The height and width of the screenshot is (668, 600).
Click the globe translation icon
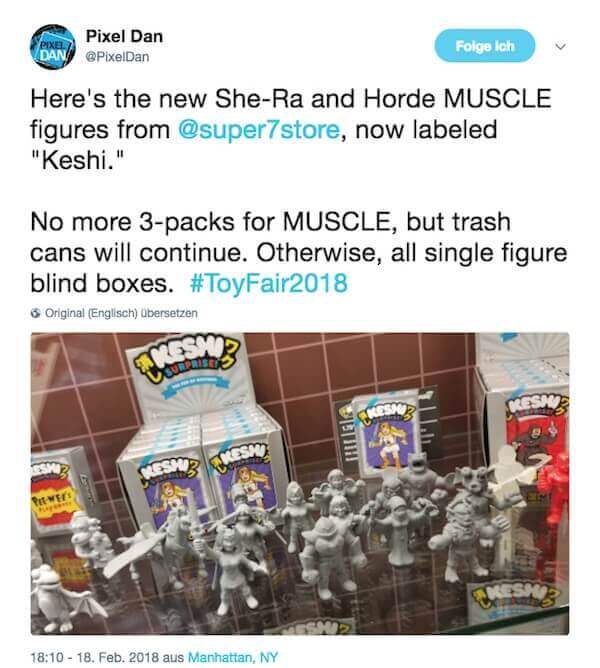point(36,313)
